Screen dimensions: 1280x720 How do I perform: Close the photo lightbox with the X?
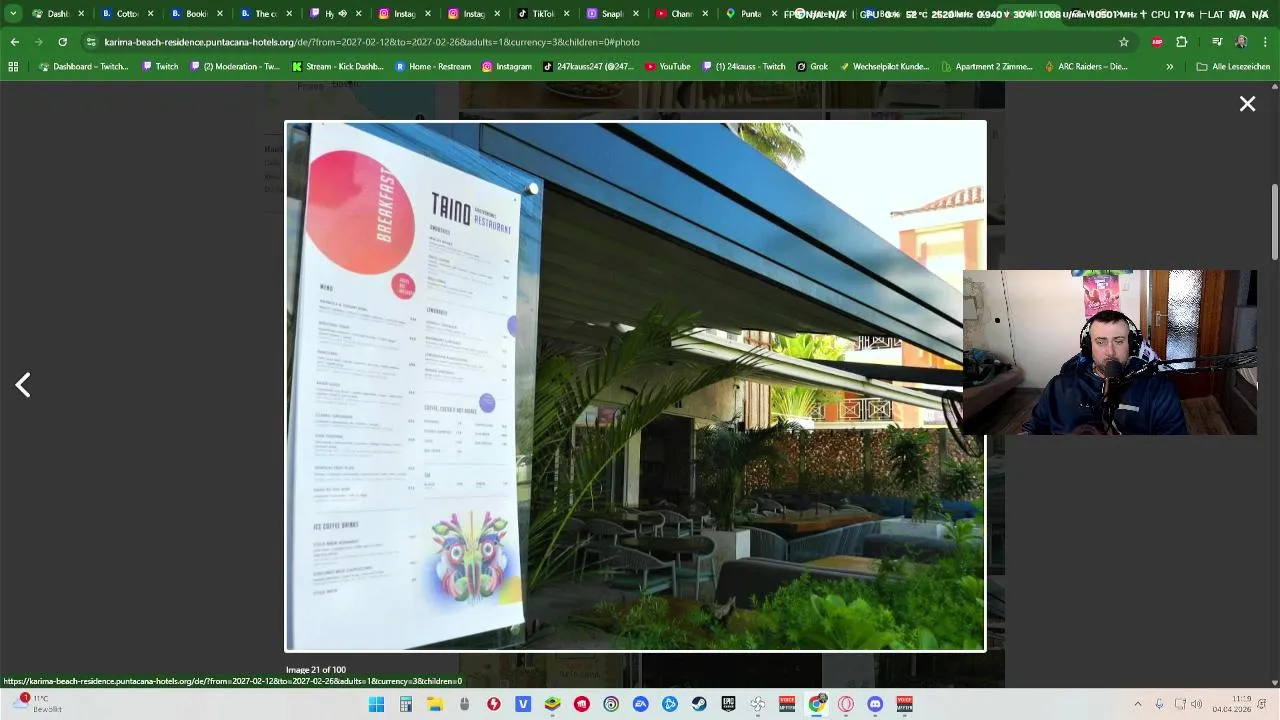tap(1247, 104)
